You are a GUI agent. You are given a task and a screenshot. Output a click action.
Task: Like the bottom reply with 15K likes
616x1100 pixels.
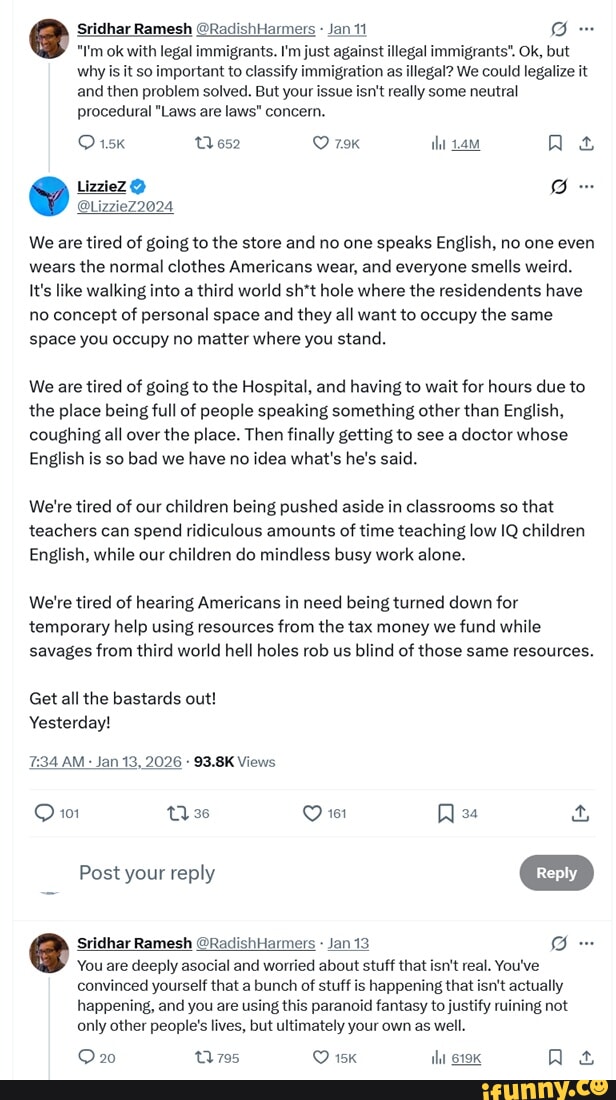321,1057
